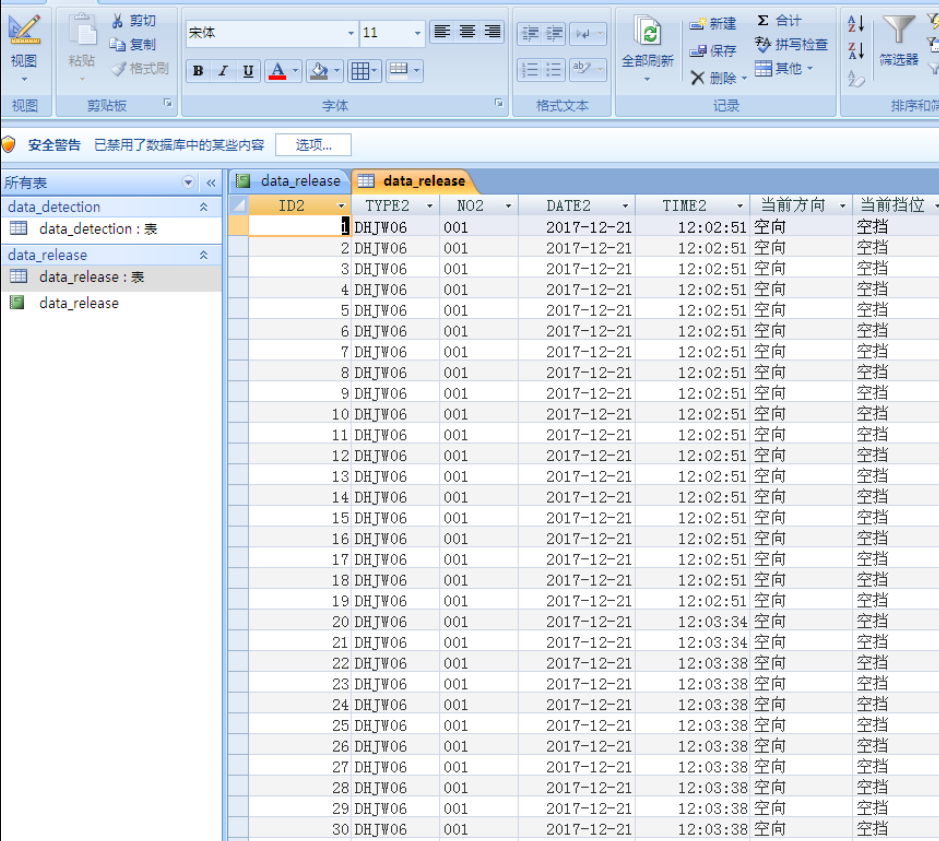Apply the alternate row fill color
Screen dimensions: 939x841
tap(399, 71)
